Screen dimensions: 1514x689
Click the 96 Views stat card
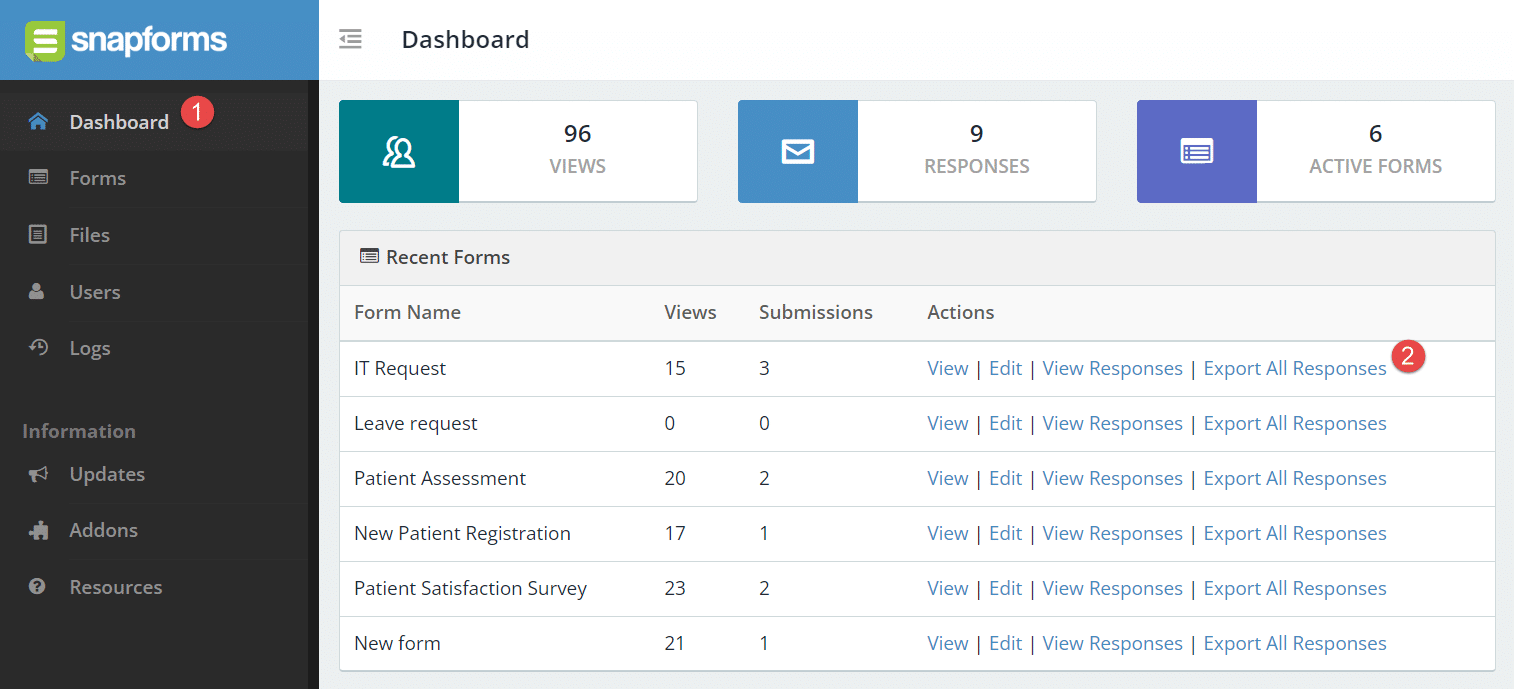pos(518,151)
